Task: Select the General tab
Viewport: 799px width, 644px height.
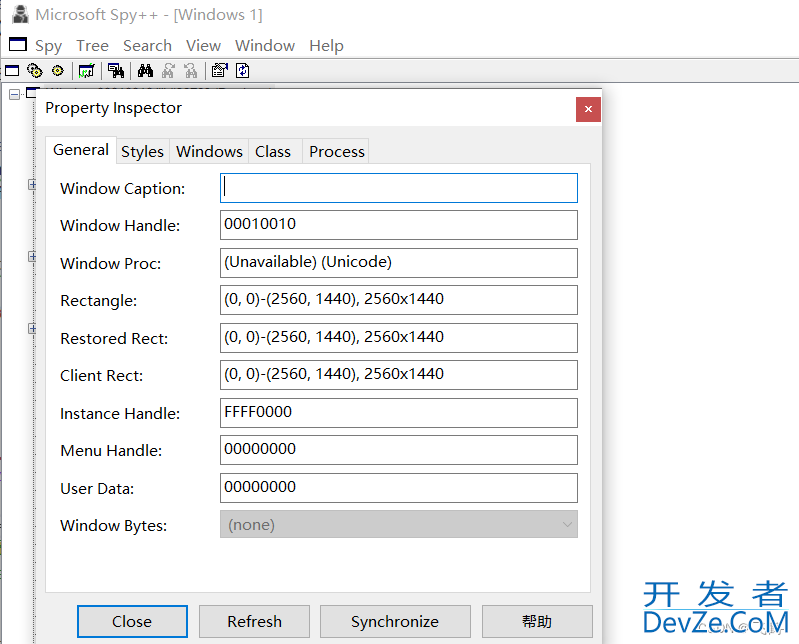Action: pyautogui.click(x=81, y=150)
